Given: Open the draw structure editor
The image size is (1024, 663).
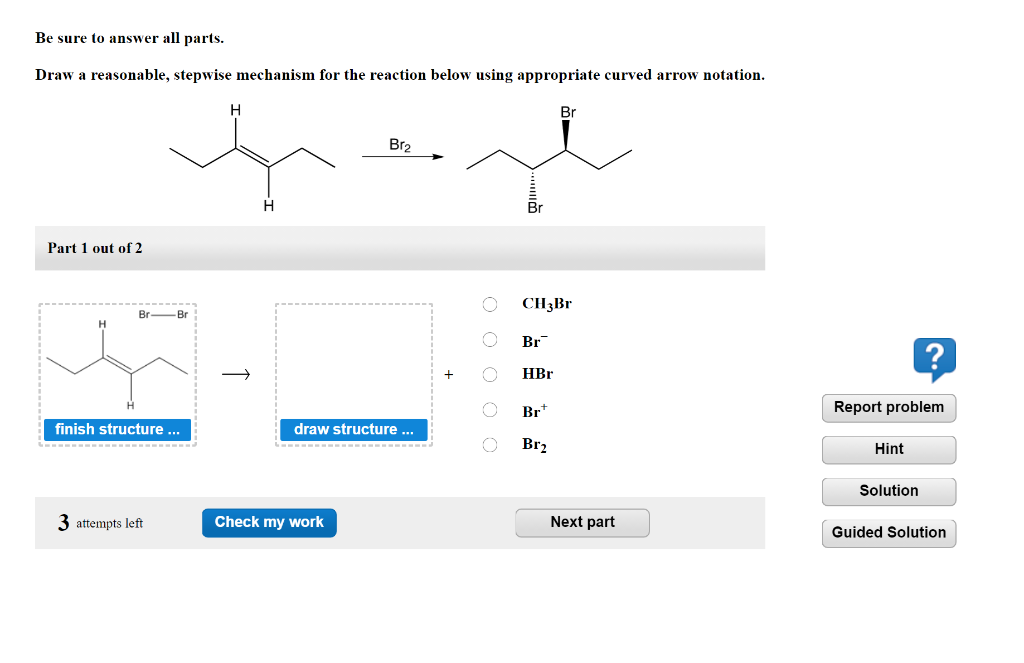Looking at the screenshot, I should tap(353, 430).
